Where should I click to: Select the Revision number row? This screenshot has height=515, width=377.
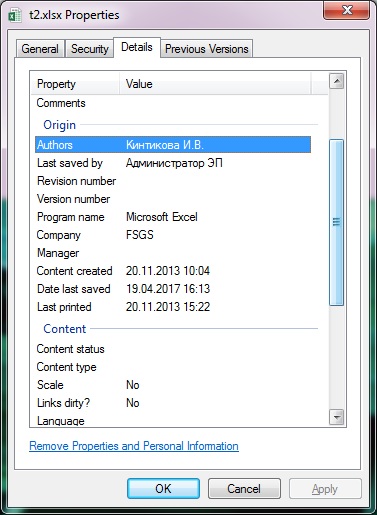[173, 181]
